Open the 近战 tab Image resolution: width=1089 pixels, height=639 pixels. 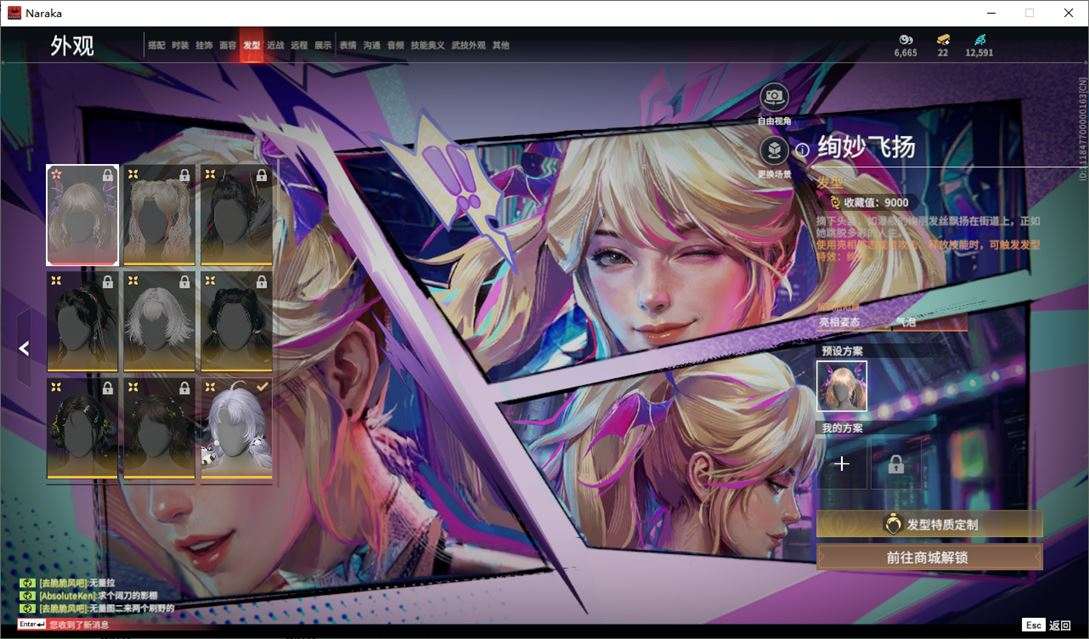pos(276,45)
